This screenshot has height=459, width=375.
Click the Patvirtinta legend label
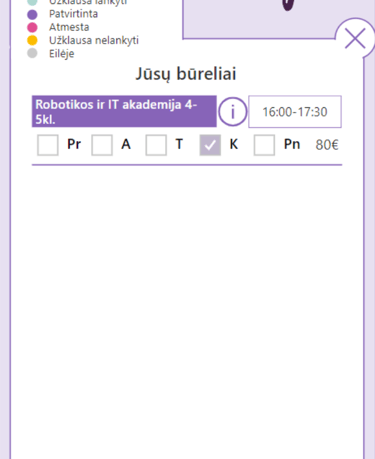click(x=73, y=14)
